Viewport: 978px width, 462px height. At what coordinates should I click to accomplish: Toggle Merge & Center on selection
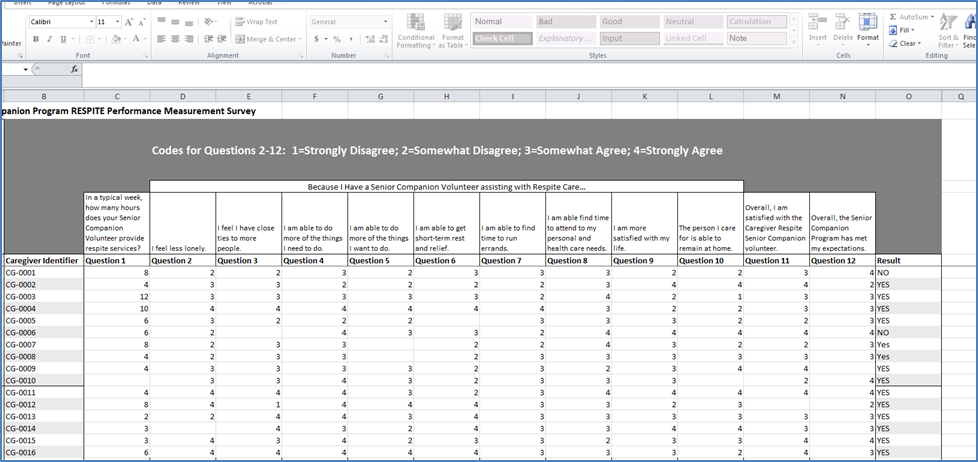[266, 39]
